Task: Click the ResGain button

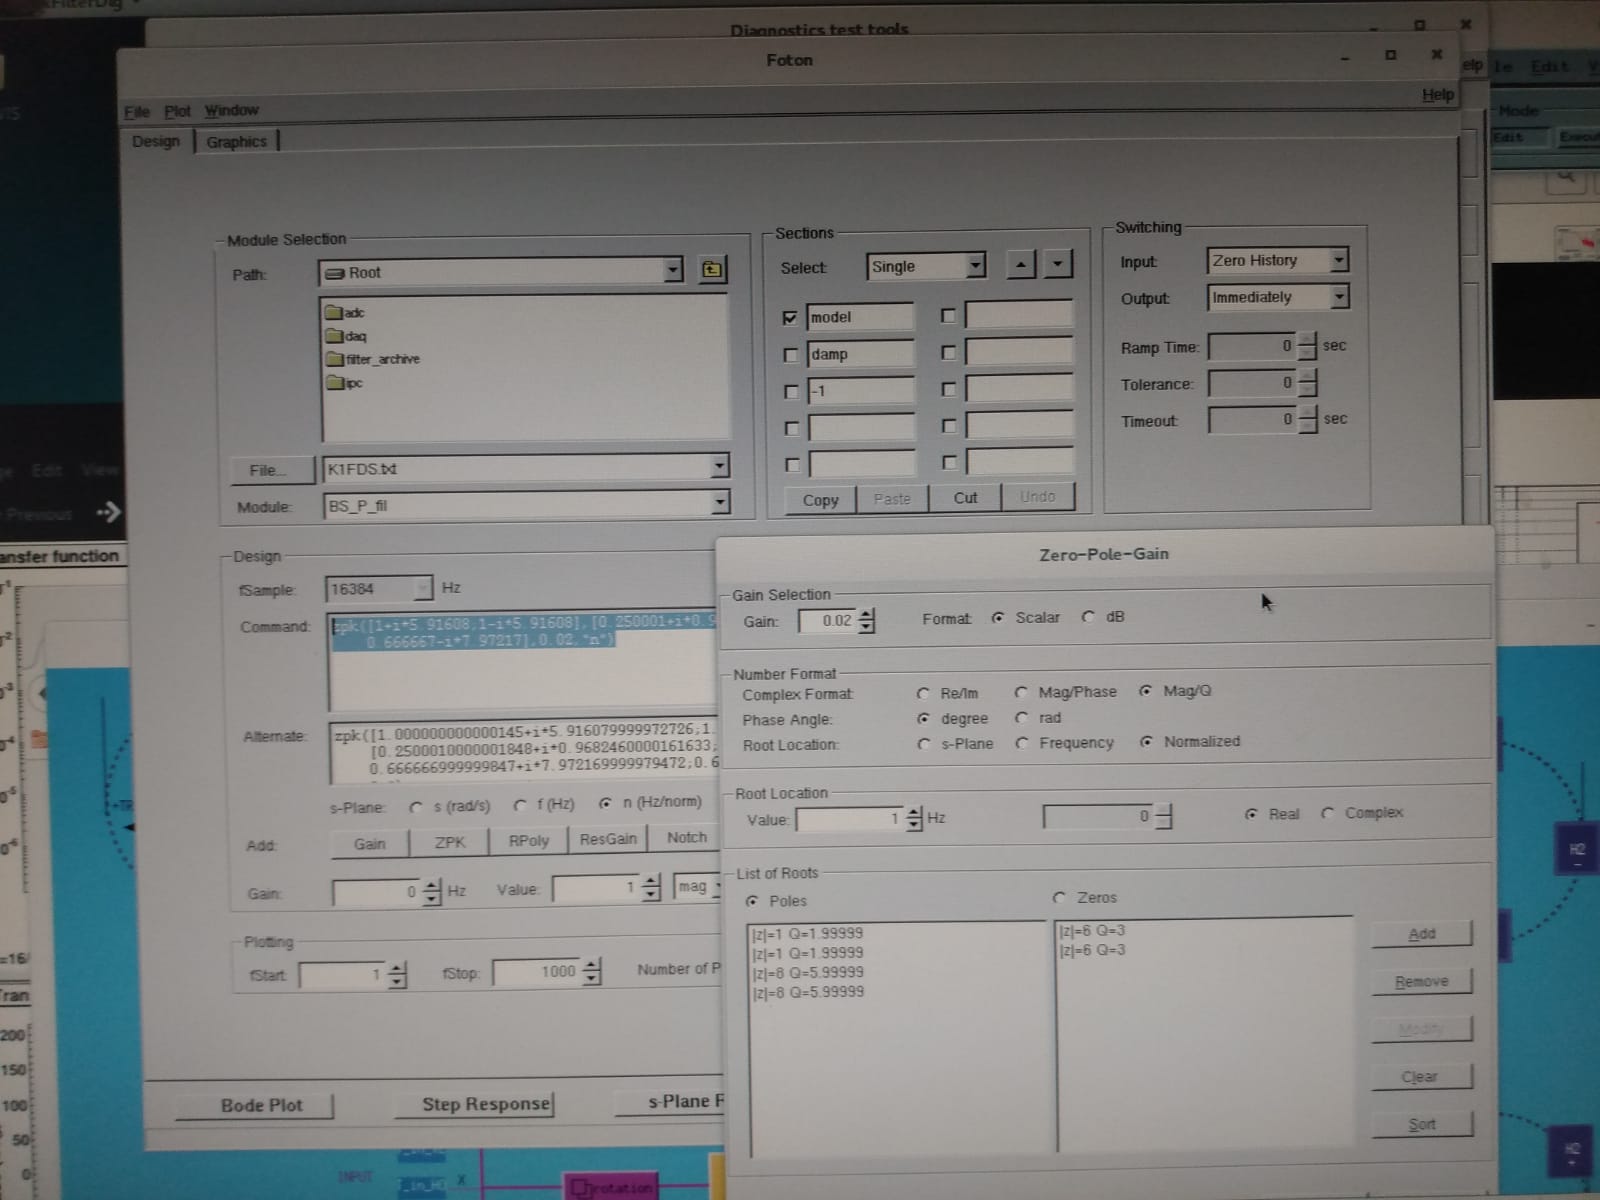Action: [x=608, y=839]
